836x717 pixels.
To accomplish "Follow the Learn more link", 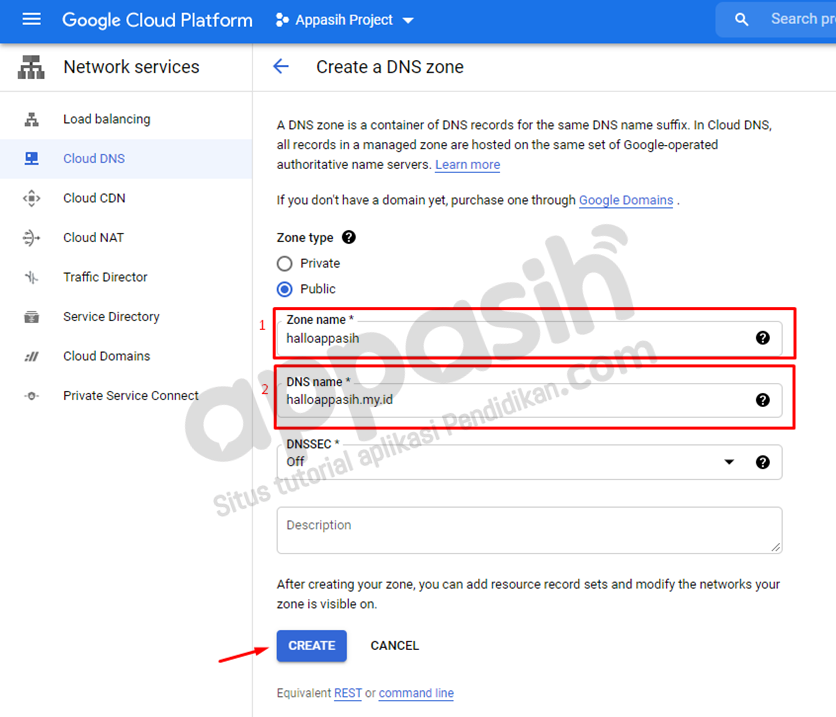I will coord(468,165).
